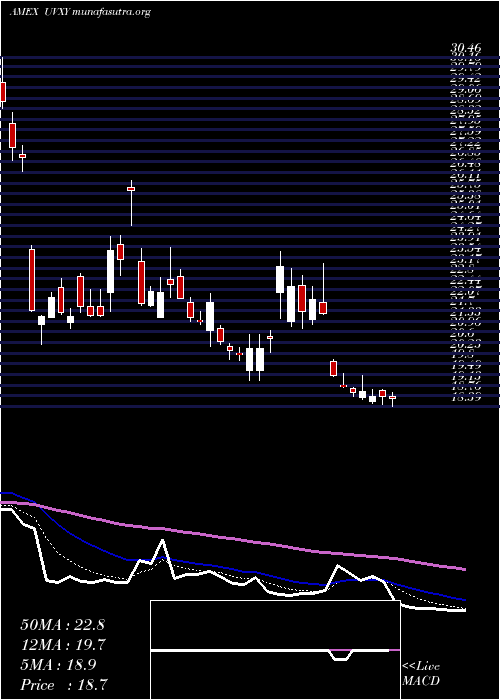Click the 12MA : 19.7 readout
500x700 pixels.
click(62, 645)
